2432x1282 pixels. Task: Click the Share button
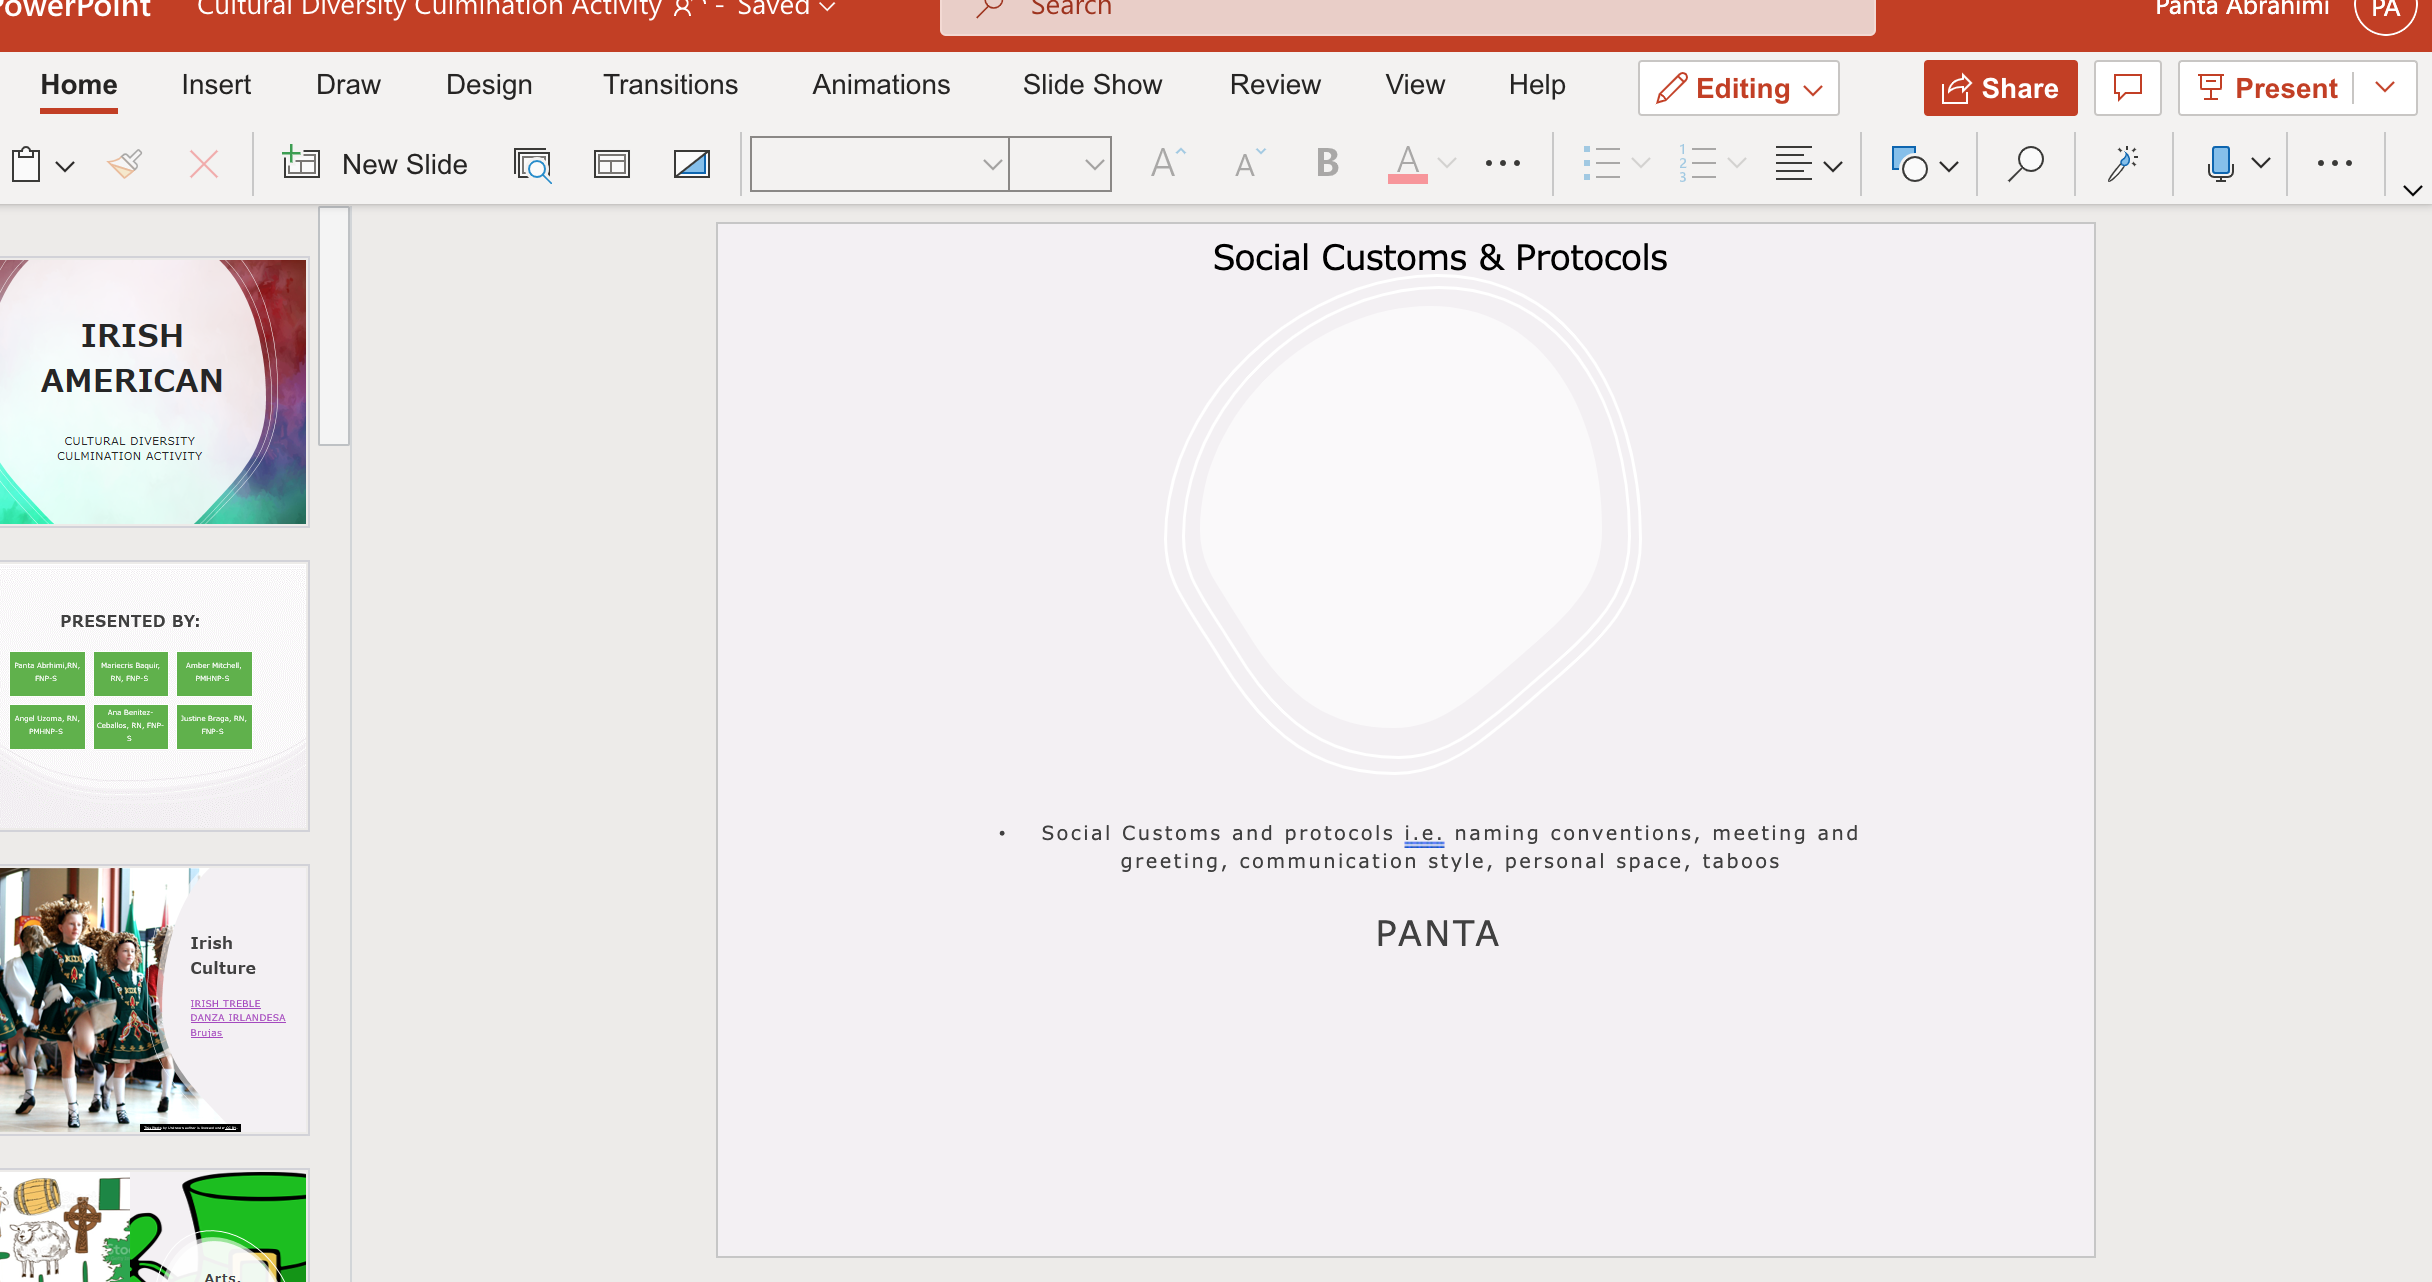click(2000, 88)
